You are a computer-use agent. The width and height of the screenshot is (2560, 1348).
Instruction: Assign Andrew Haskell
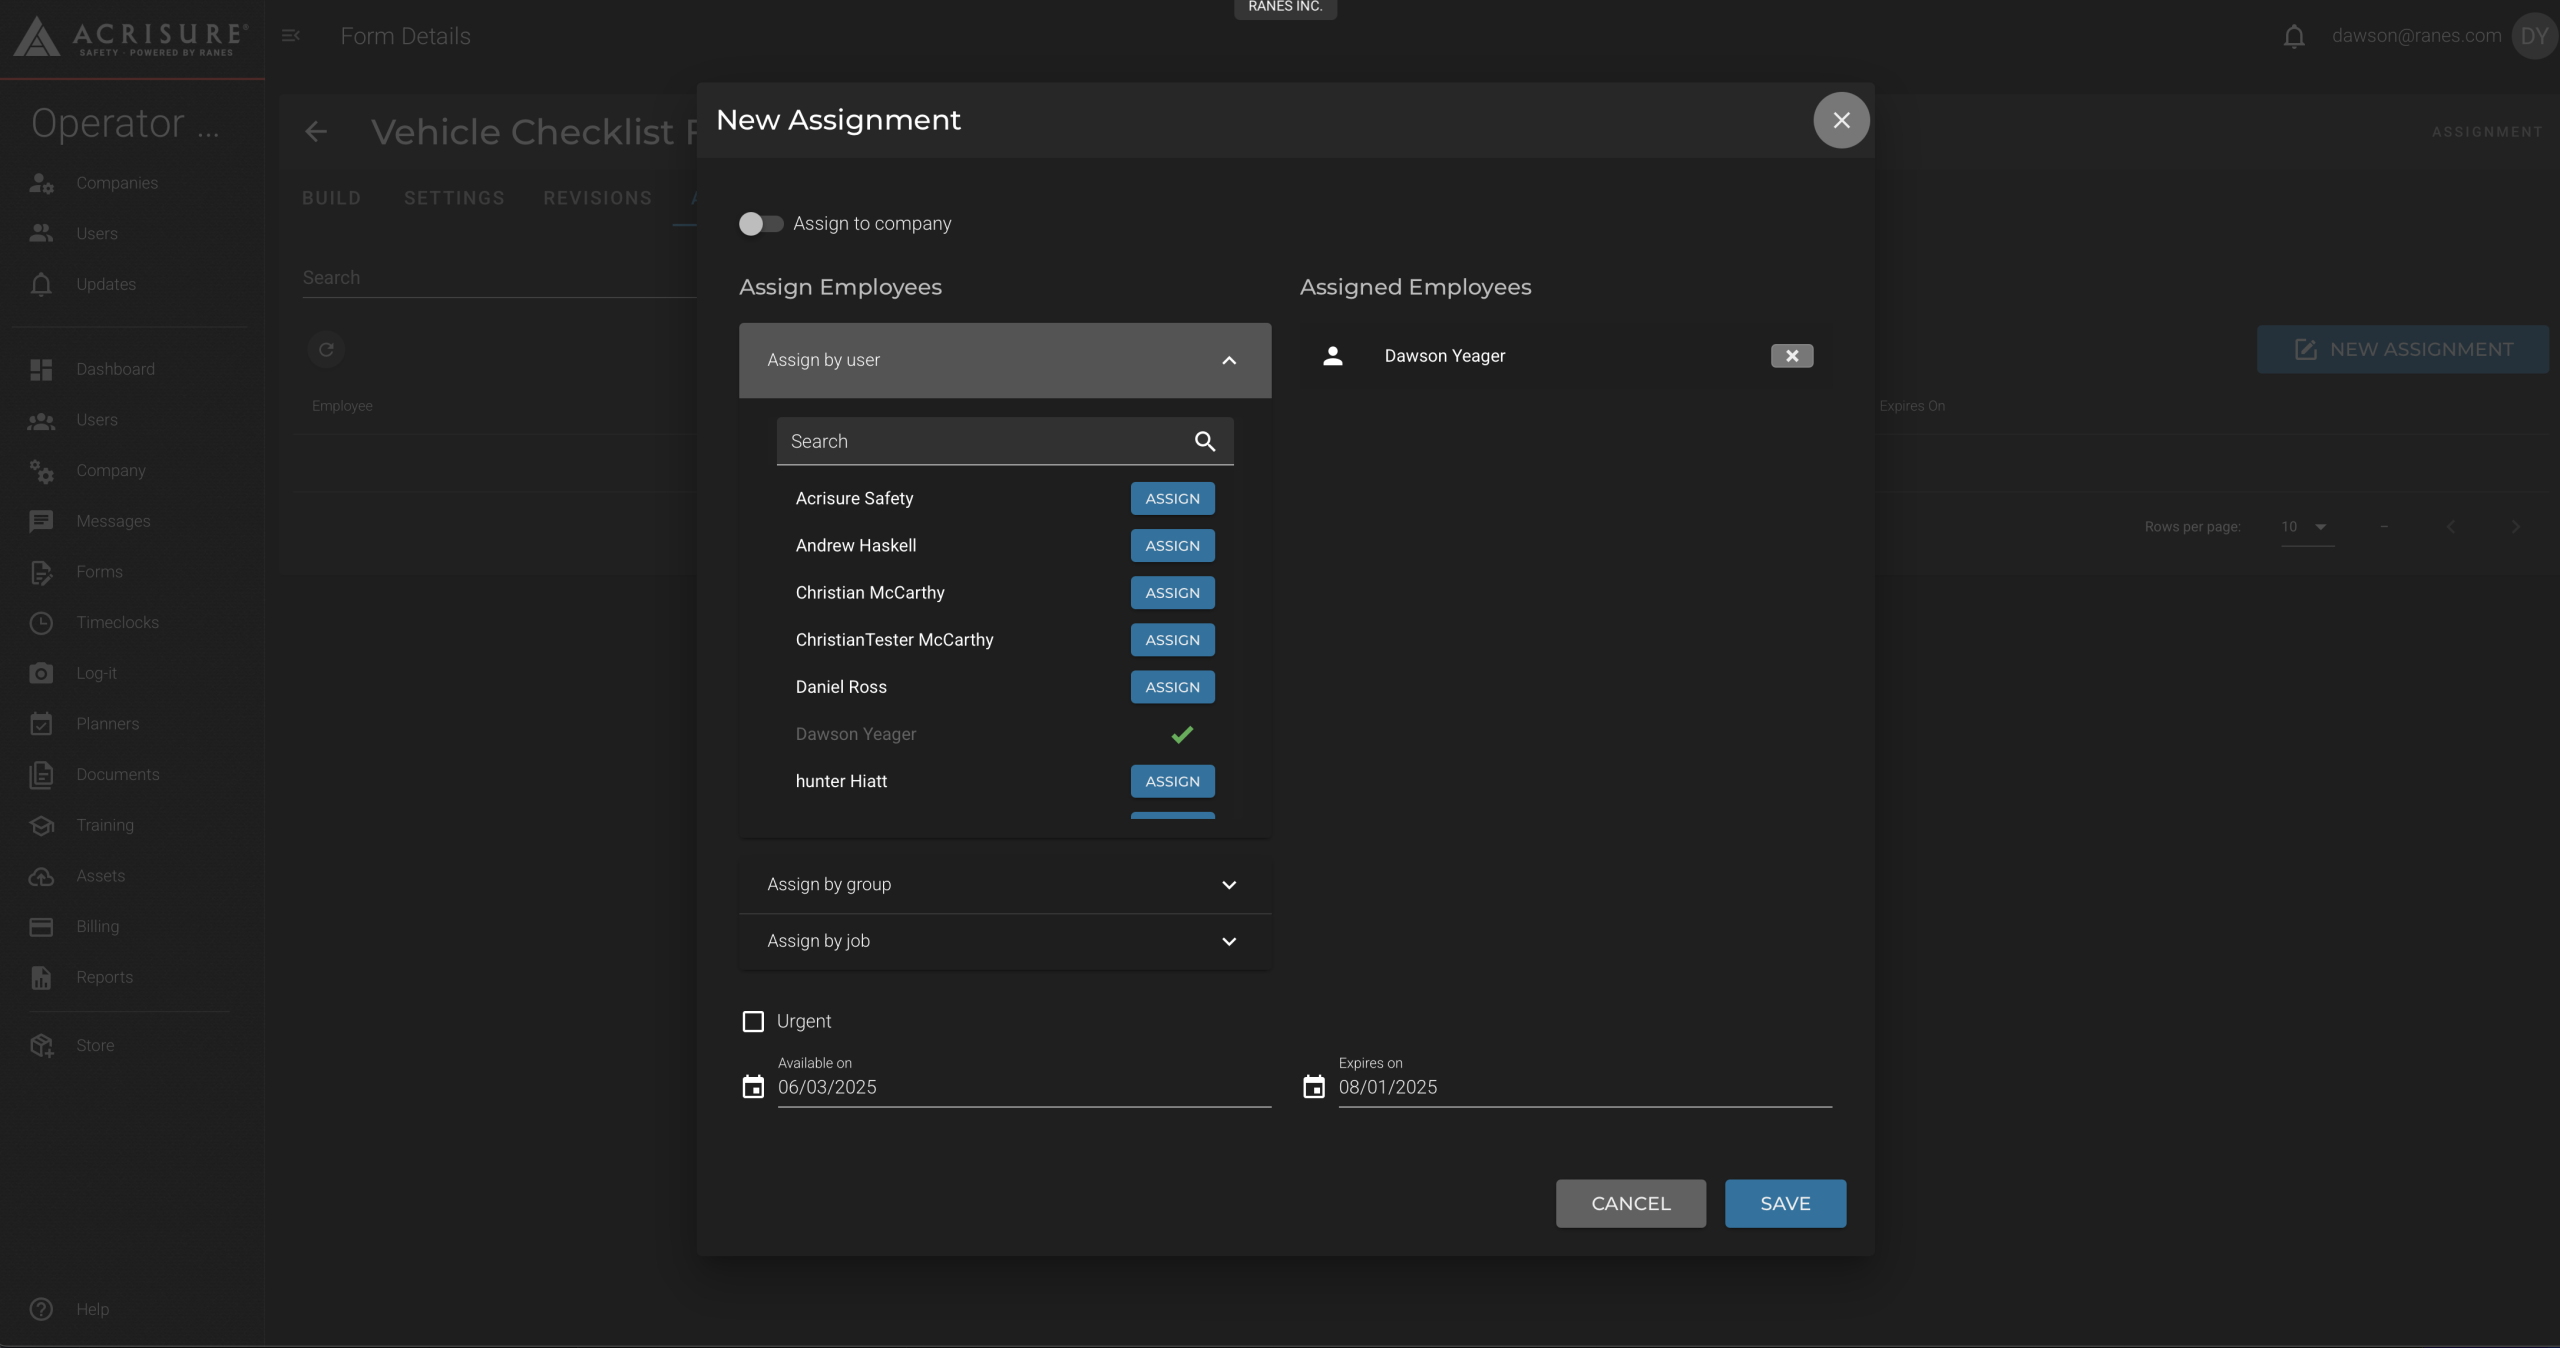[1172, 545]
